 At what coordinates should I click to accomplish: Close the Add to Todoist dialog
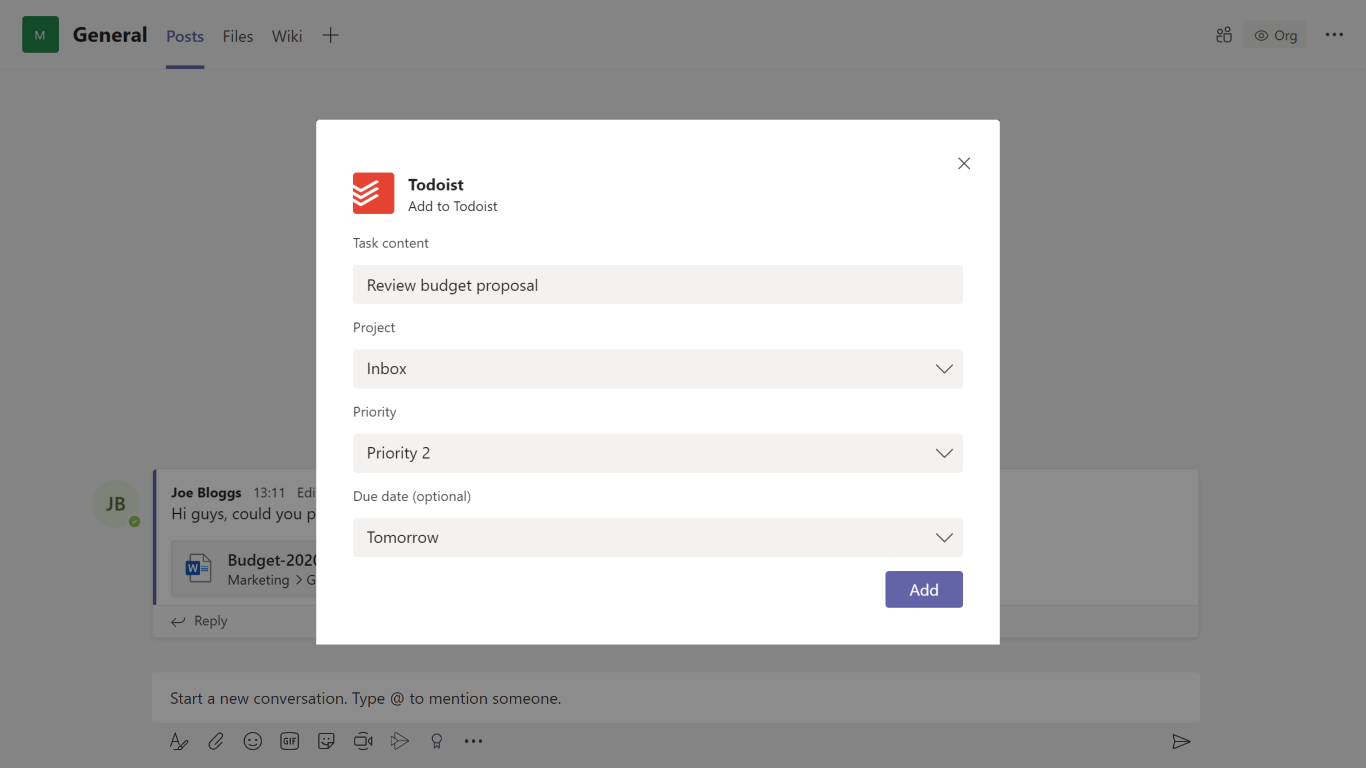[964, 163]
